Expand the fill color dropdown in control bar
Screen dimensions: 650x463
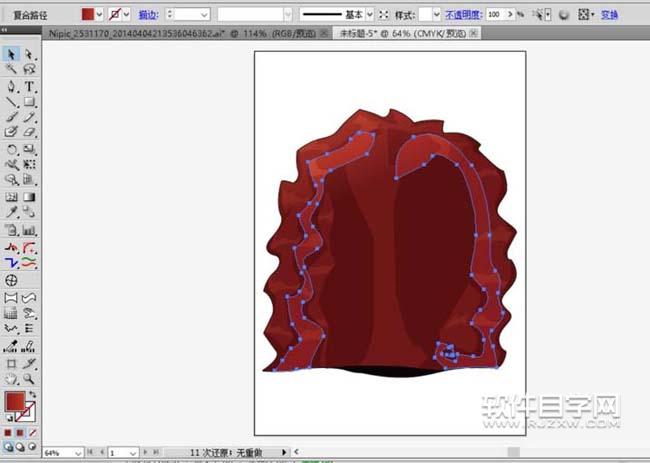pyautogui.click(x=100, y=15)
